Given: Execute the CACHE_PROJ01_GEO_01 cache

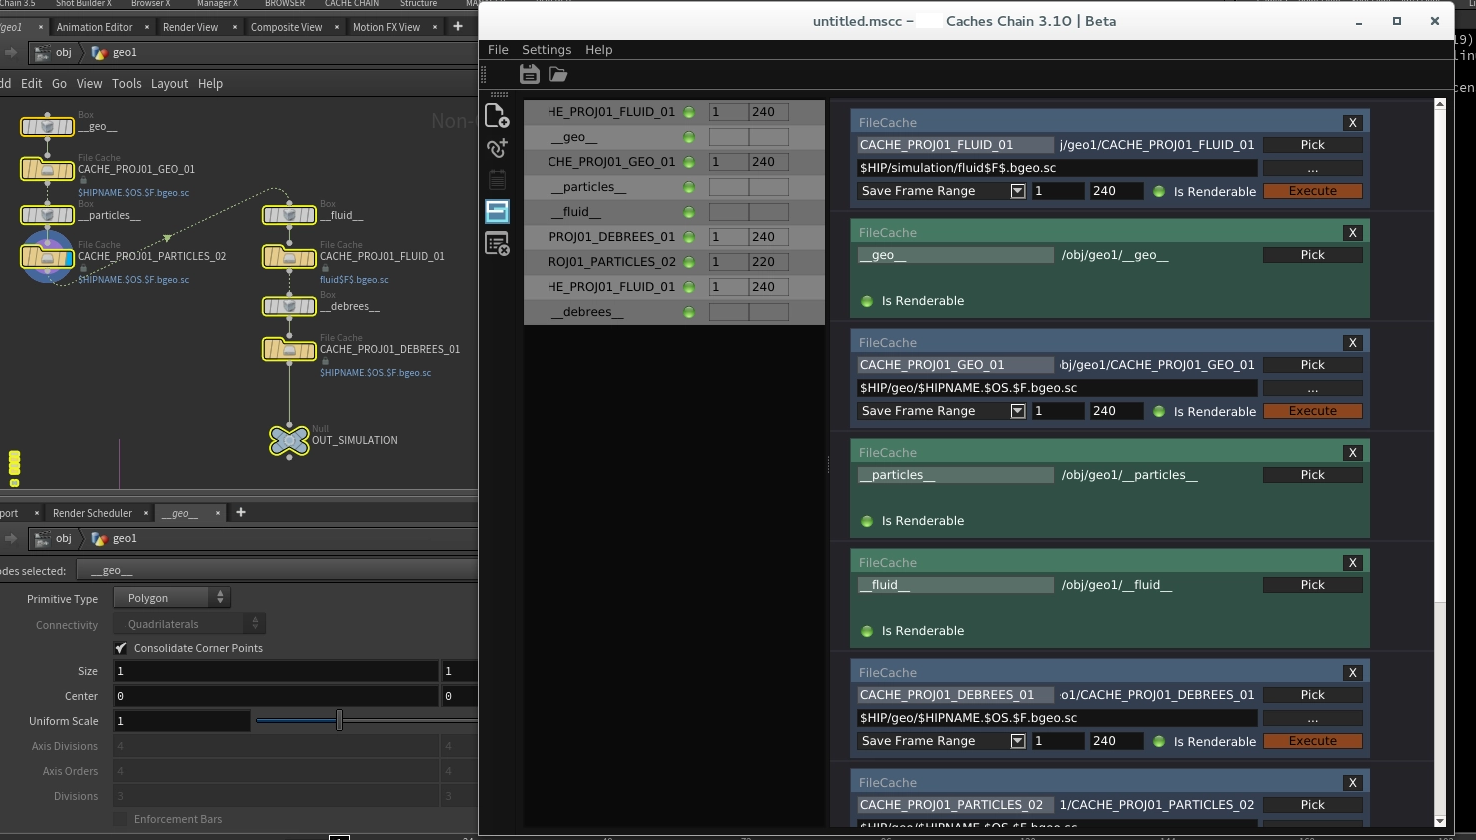Looking at the screenshot, I should (1312, 411).
